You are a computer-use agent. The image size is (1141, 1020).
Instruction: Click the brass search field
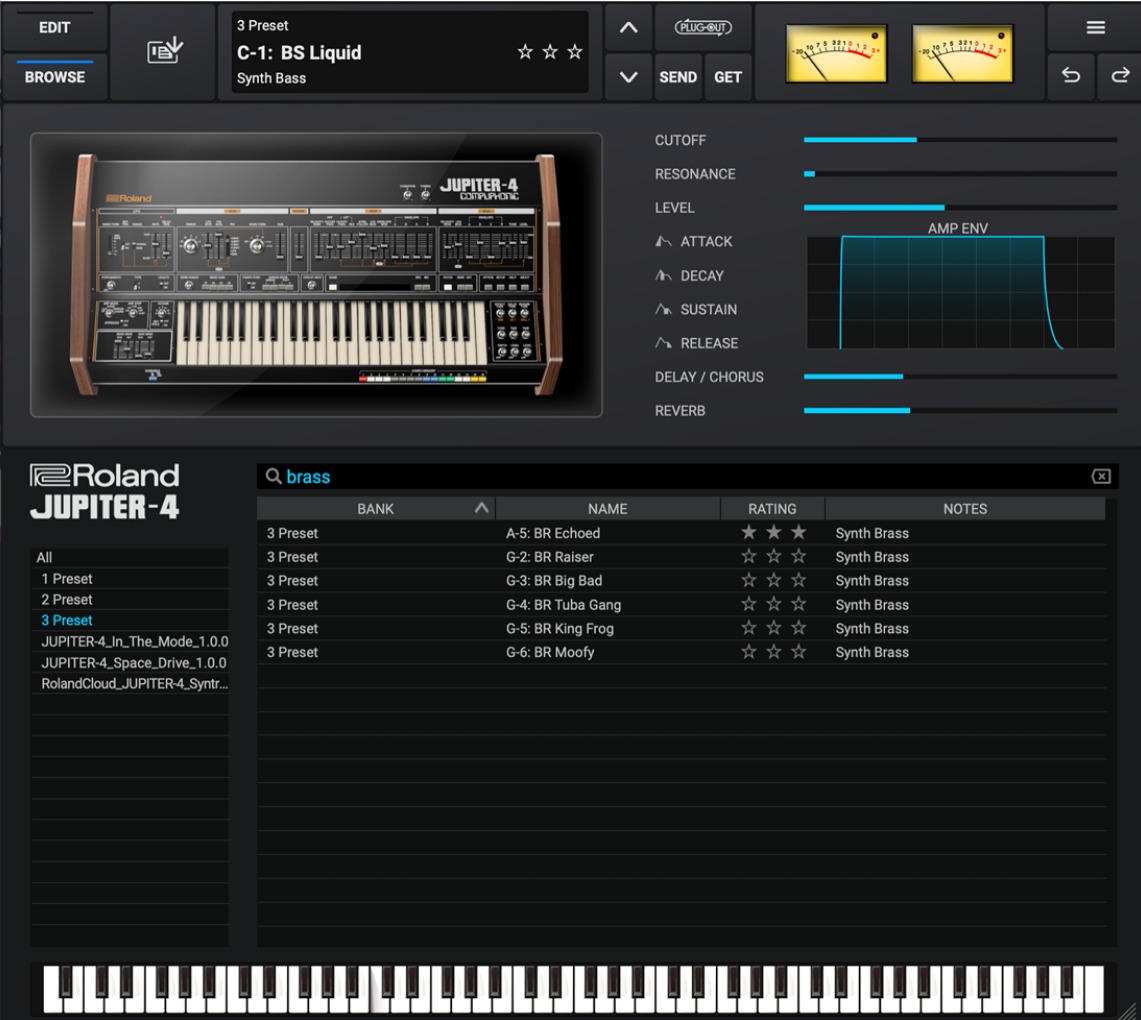[687, 477]
